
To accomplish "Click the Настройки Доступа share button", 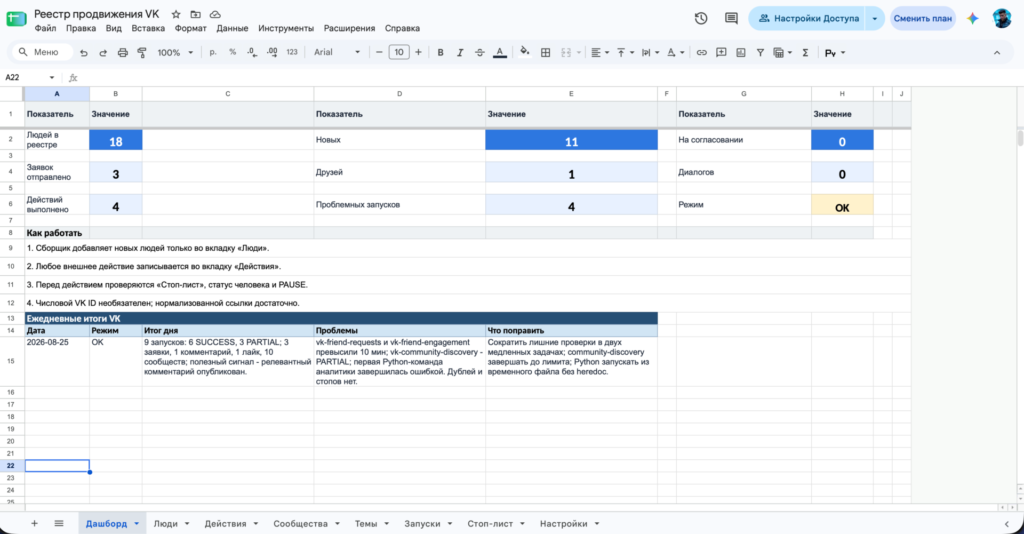I will click(807, 18).
